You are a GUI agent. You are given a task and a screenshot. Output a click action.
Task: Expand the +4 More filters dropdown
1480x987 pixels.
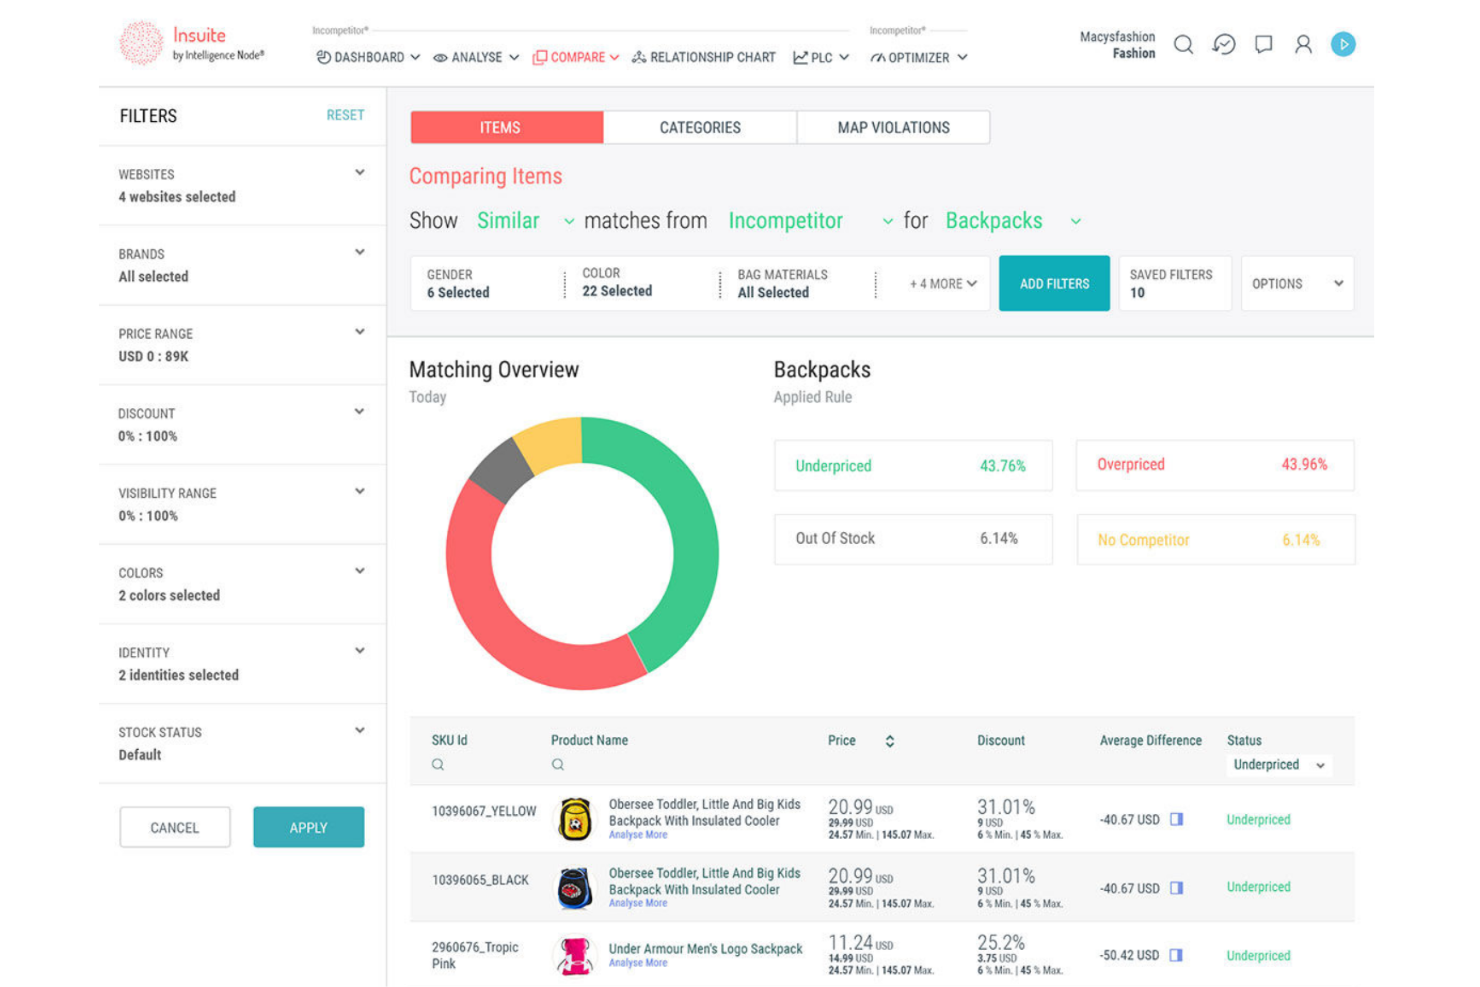point(942,284)
